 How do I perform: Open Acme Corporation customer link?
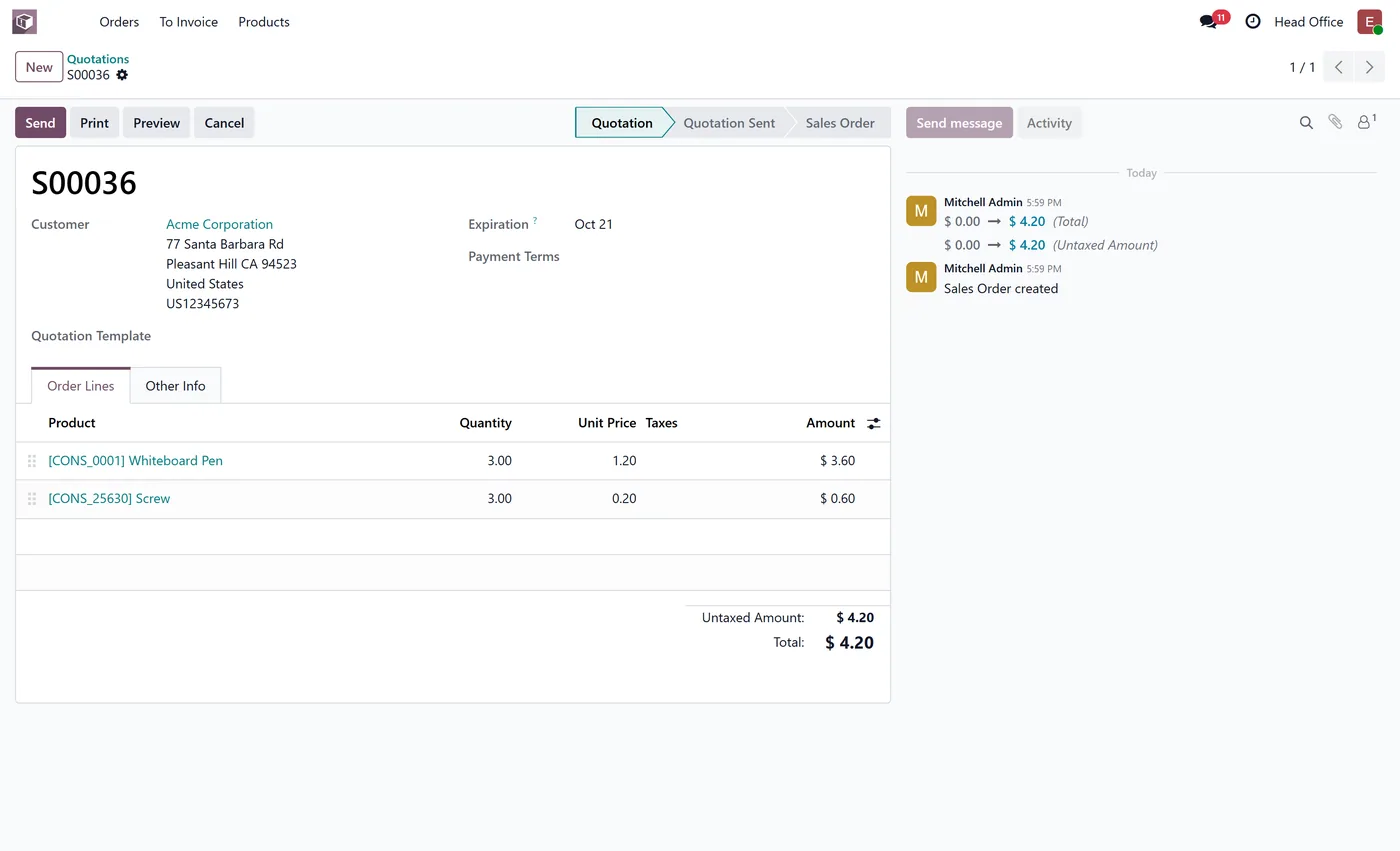219,224
